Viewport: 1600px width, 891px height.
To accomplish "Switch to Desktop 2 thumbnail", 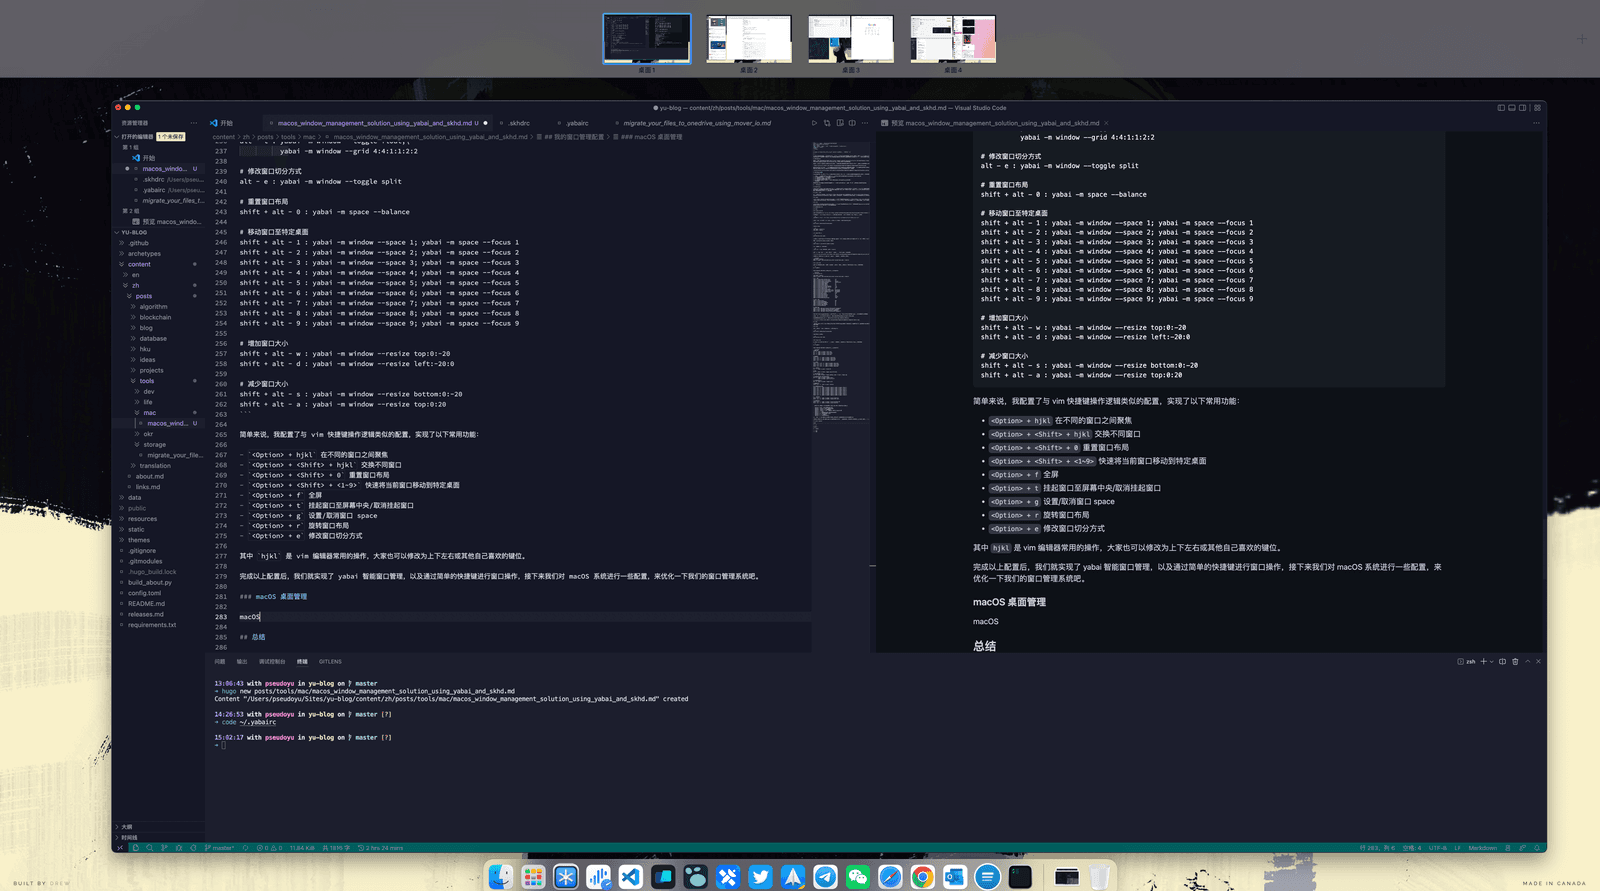I will point(748,39).
